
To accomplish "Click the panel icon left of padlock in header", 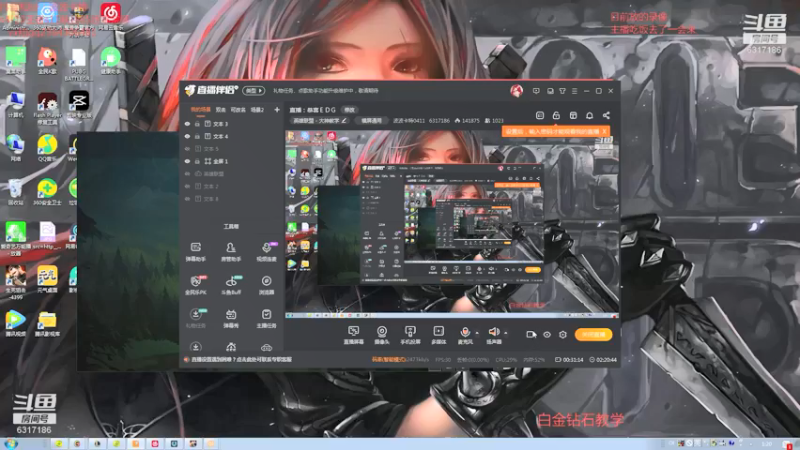I will [x=540, y=115].
